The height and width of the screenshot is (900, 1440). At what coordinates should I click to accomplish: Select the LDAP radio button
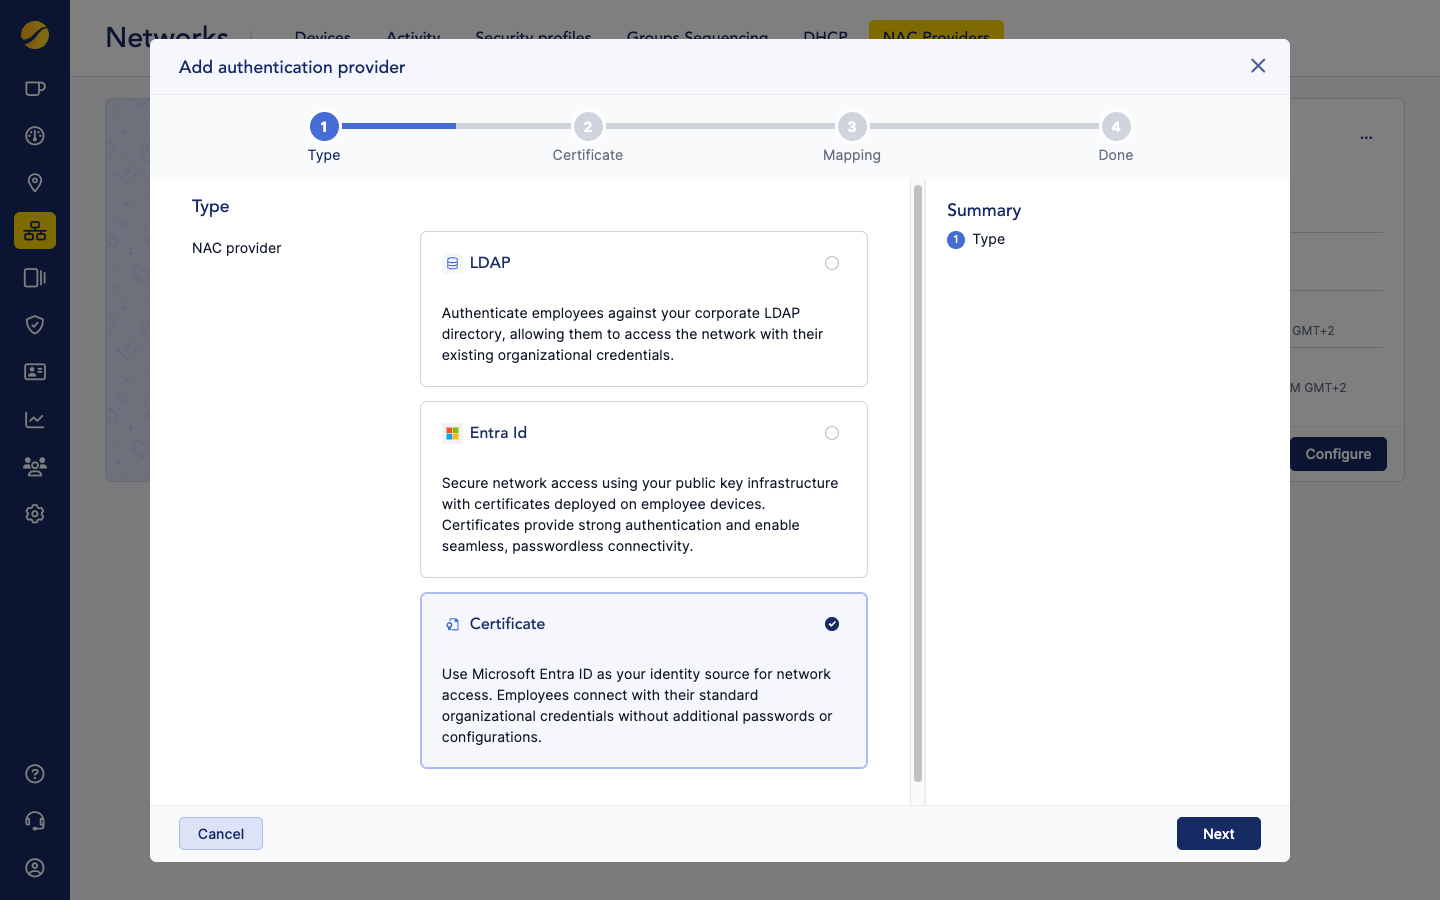pos(831,263)
